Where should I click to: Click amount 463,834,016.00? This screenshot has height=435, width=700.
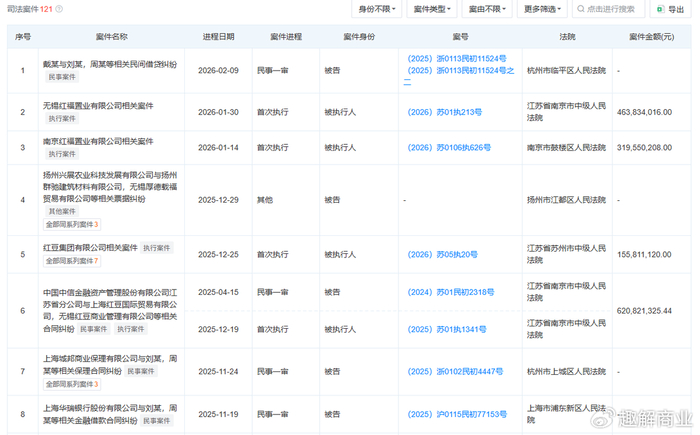[644, 112]
